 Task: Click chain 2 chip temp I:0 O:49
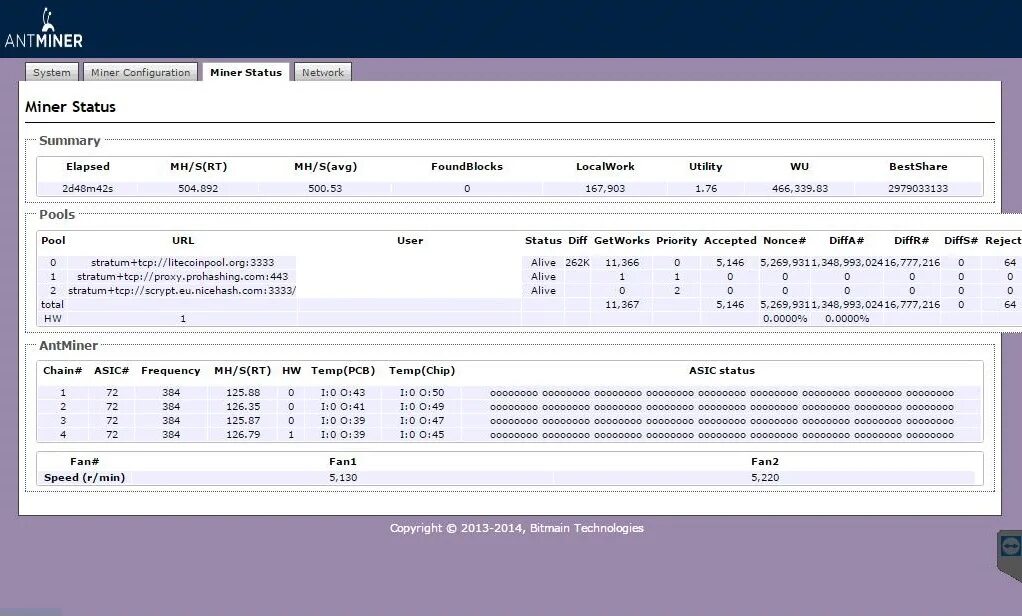point(422,407)
